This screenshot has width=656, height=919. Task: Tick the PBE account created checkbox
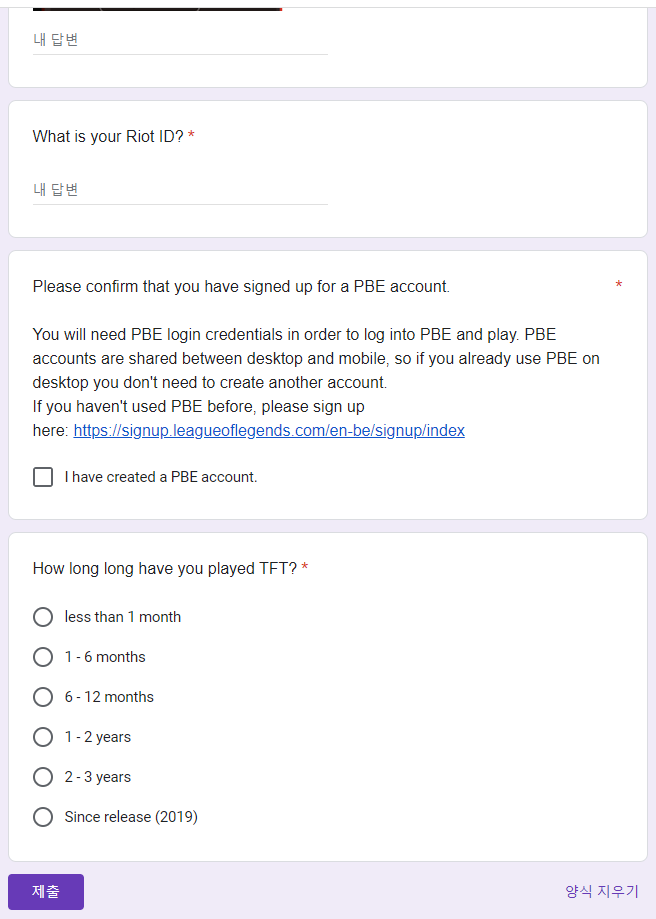[x=43, y=477]
